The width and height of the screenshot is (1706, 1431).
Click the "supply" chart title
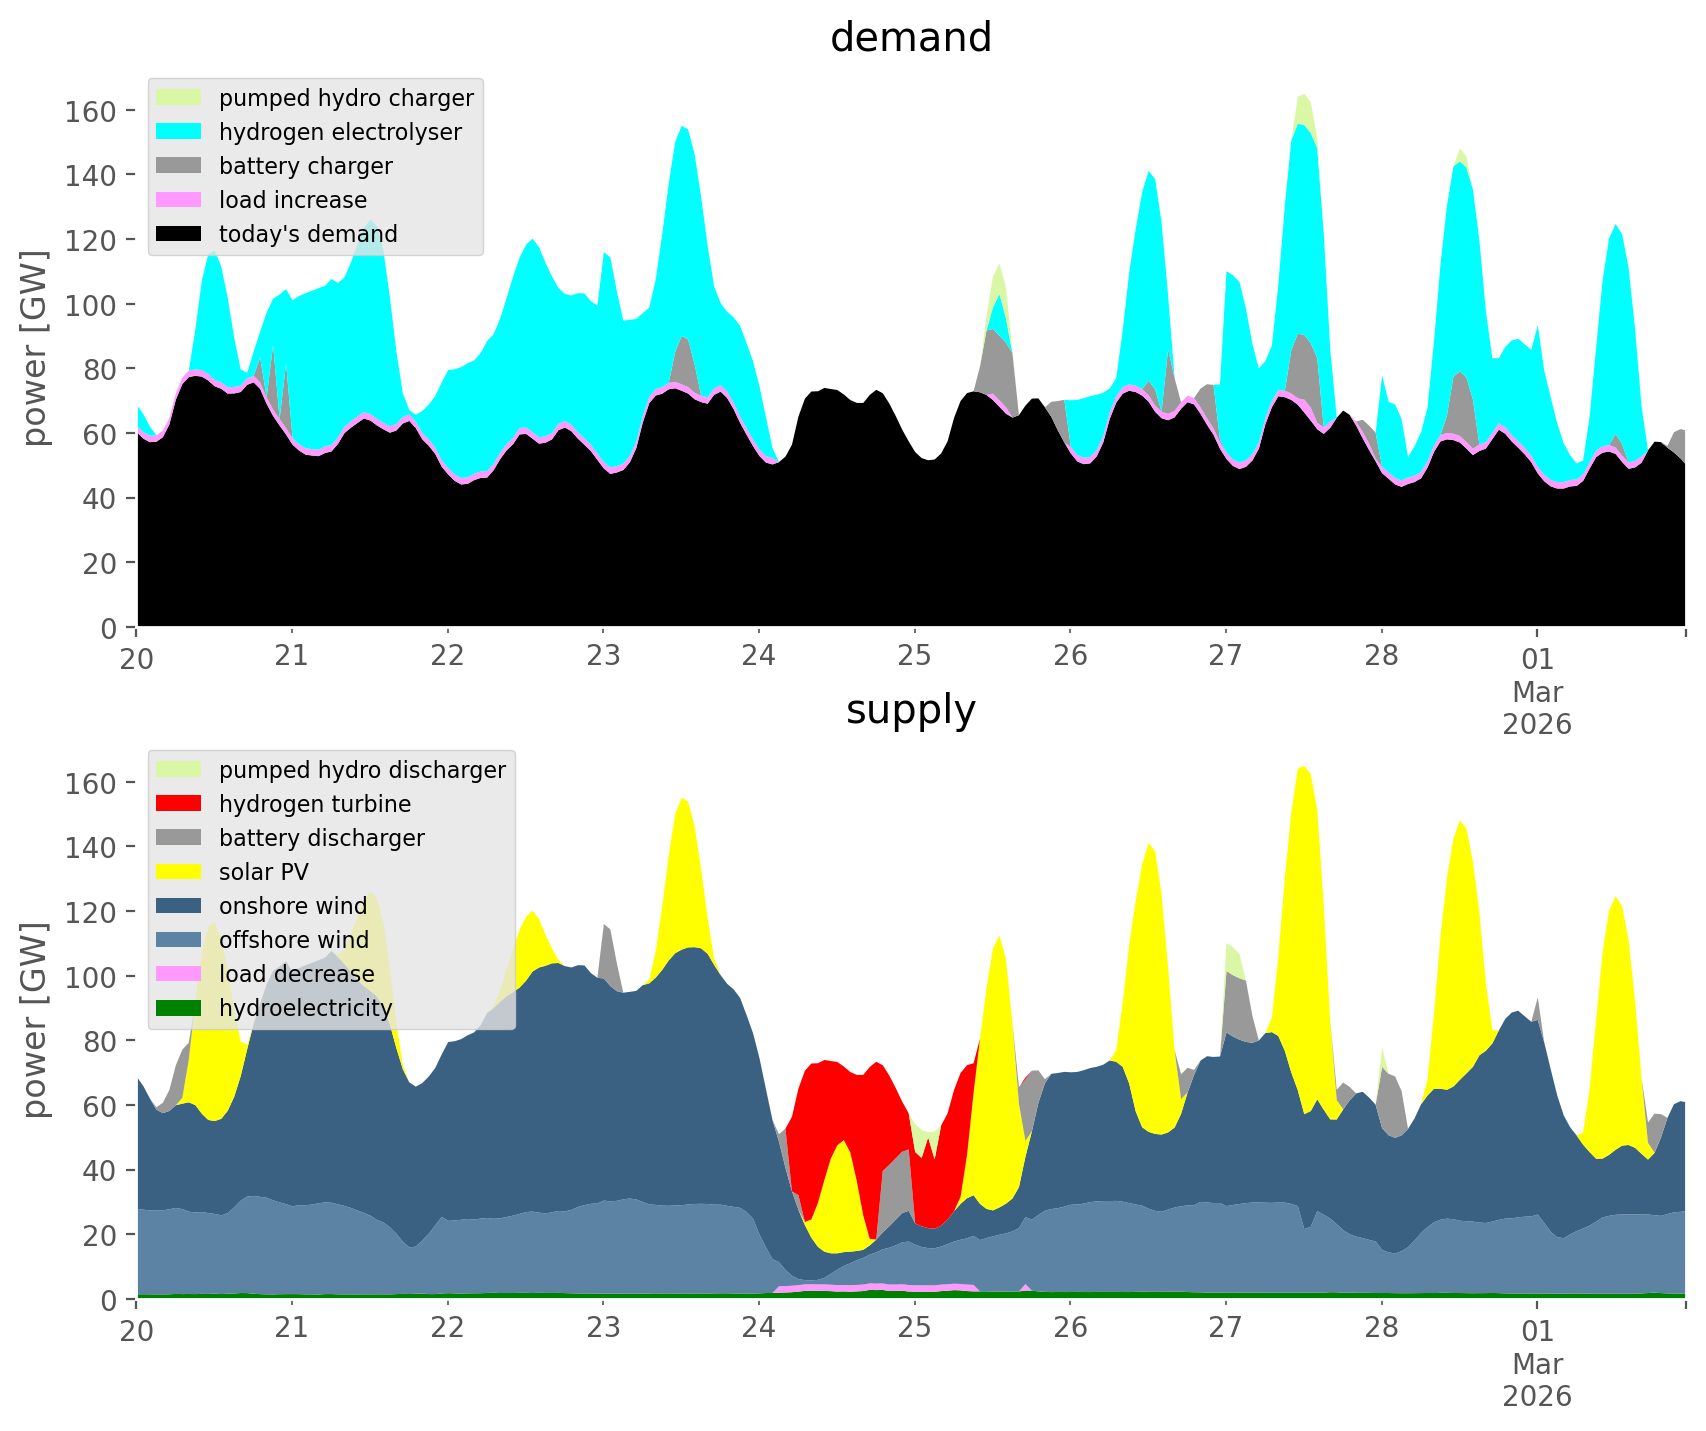[x=910, y=710]
